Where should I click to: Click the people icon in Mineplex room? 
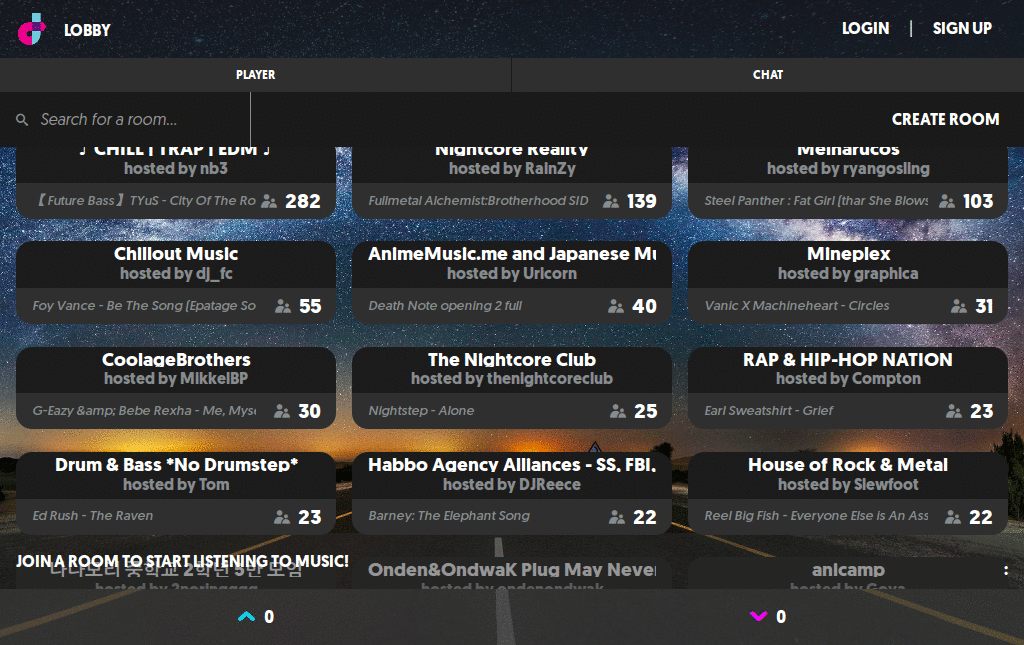point(959,306)
